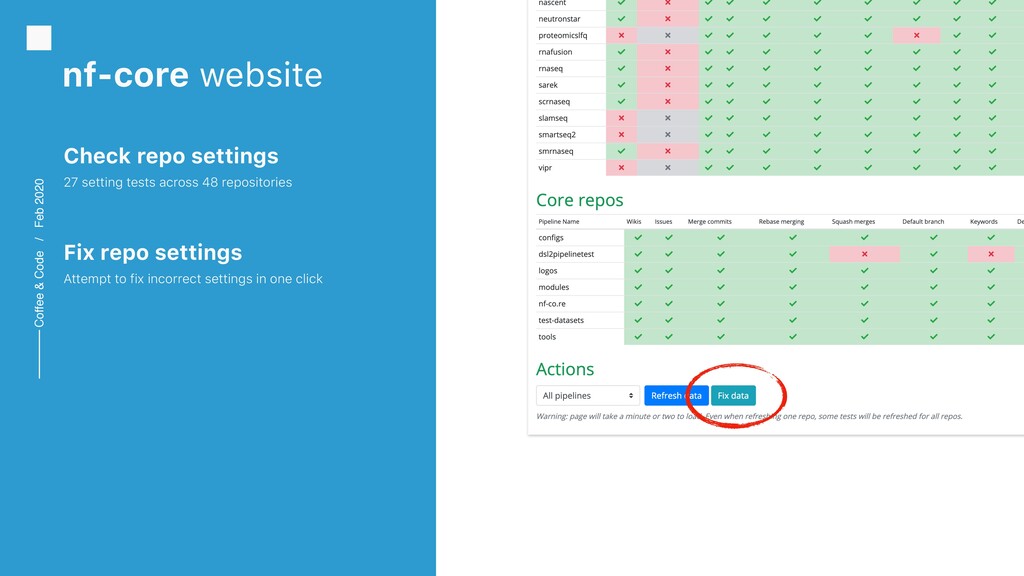
Task: Click the Check repo settings heading
Action: click(171, 156)
